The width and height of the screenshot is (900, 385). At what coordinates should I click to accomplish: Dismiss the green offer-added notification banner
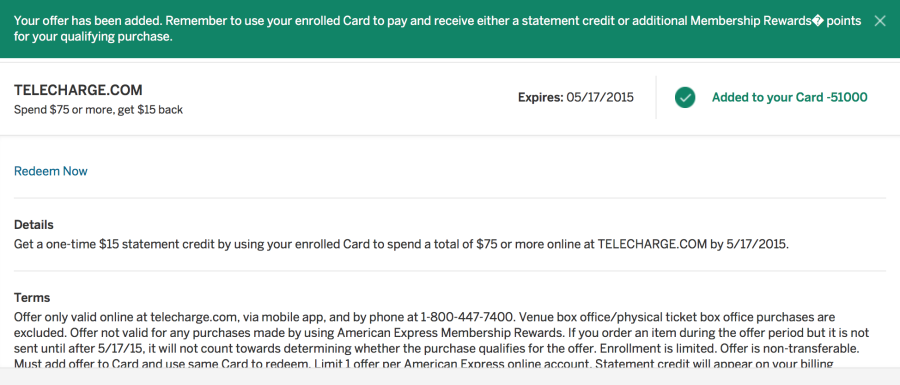click(879, 21)
